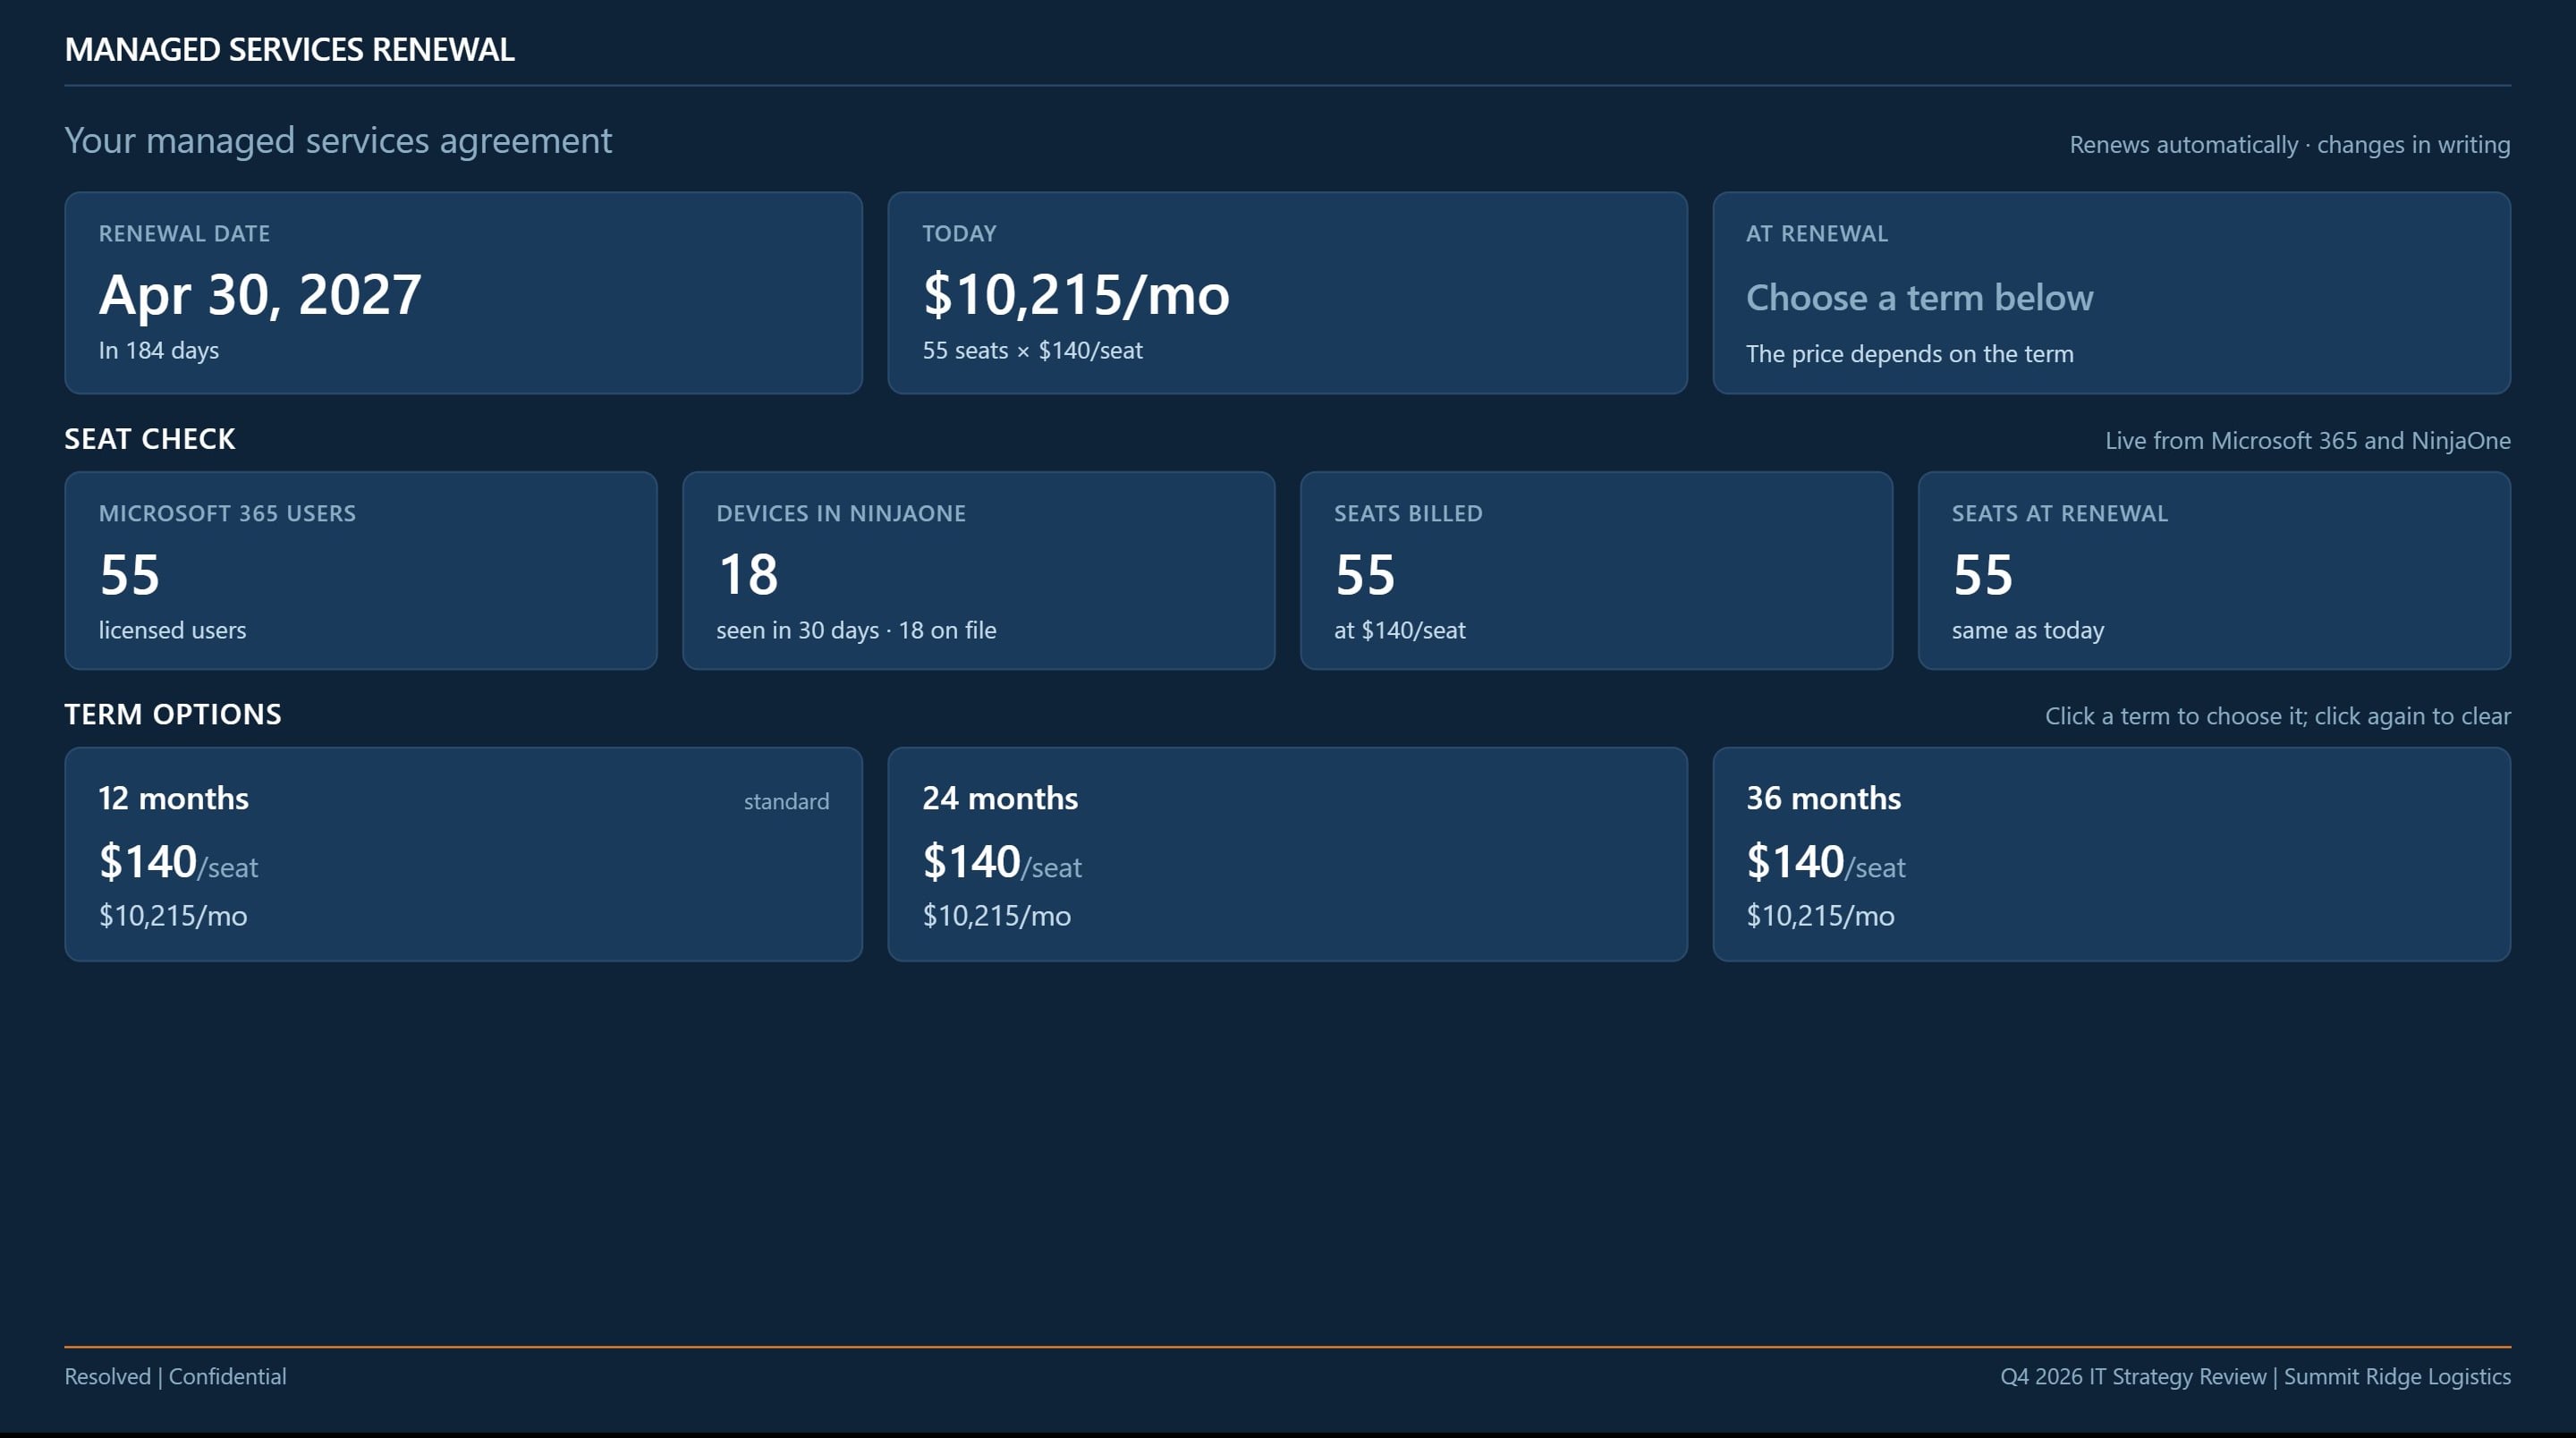Screen dimensions: 2576x1438
Task: Click 'Your managed services agreement' heading
Action: tap(338, 141)
